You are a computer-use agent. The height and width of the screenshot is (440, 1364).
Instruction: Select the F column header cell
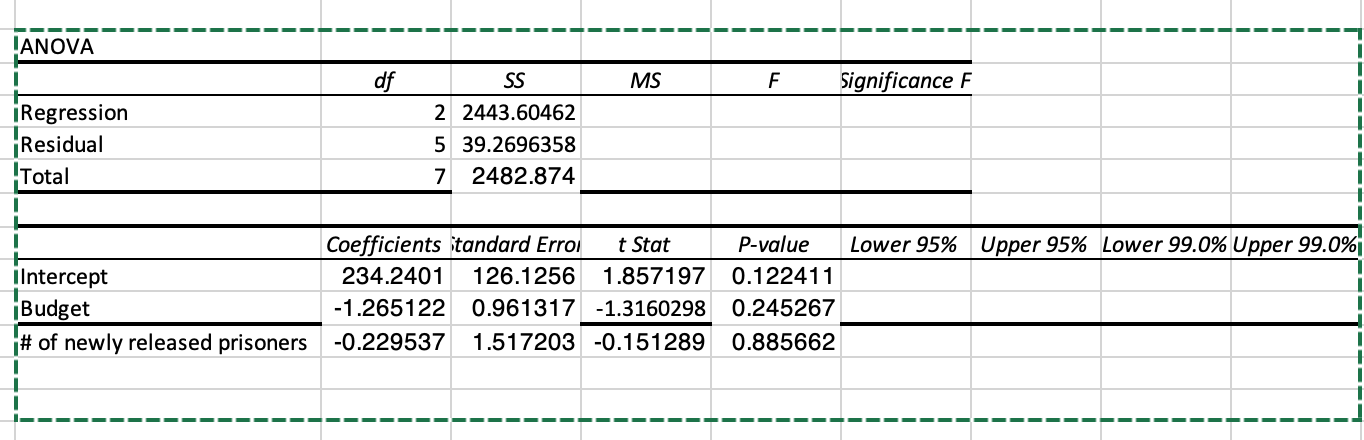tap(776, 80)
